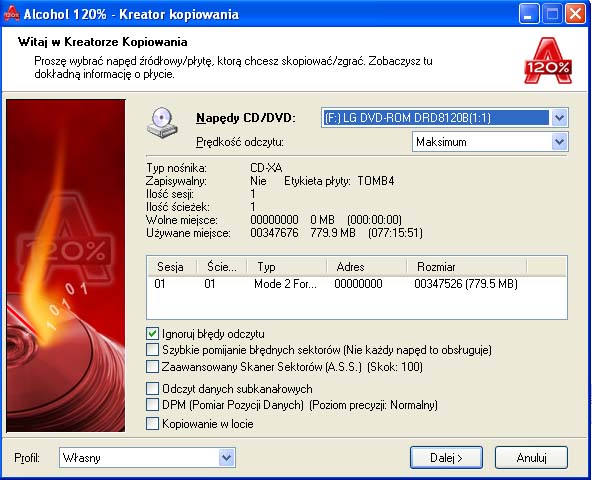Close the Kreator kopiowania window
The height and width of the screenshot is (480, 592).
(x=575, y=14)
